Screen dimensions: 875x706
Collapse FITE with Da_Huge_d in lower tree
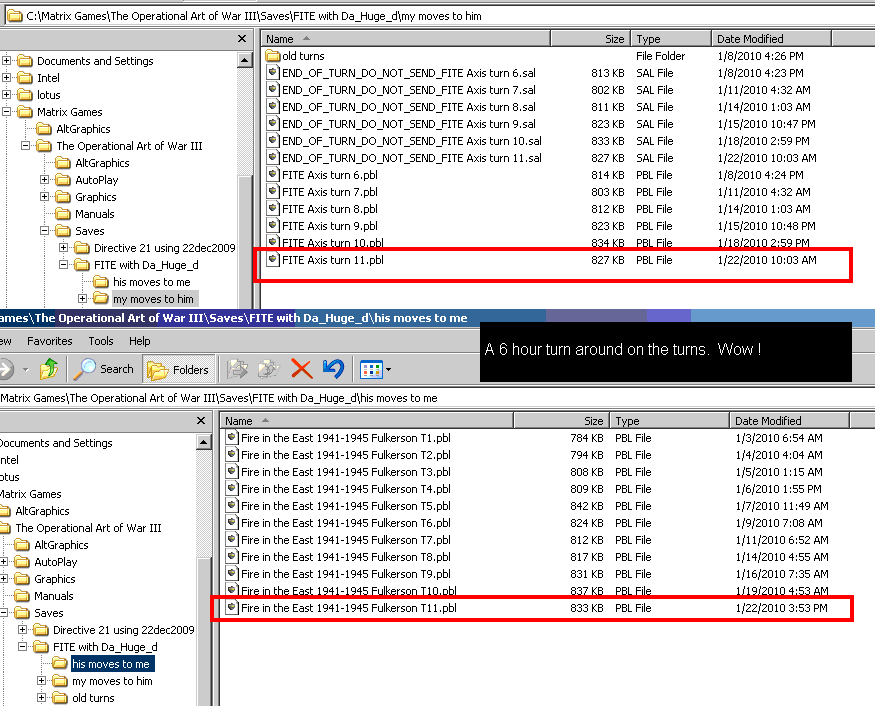[22, 646]
